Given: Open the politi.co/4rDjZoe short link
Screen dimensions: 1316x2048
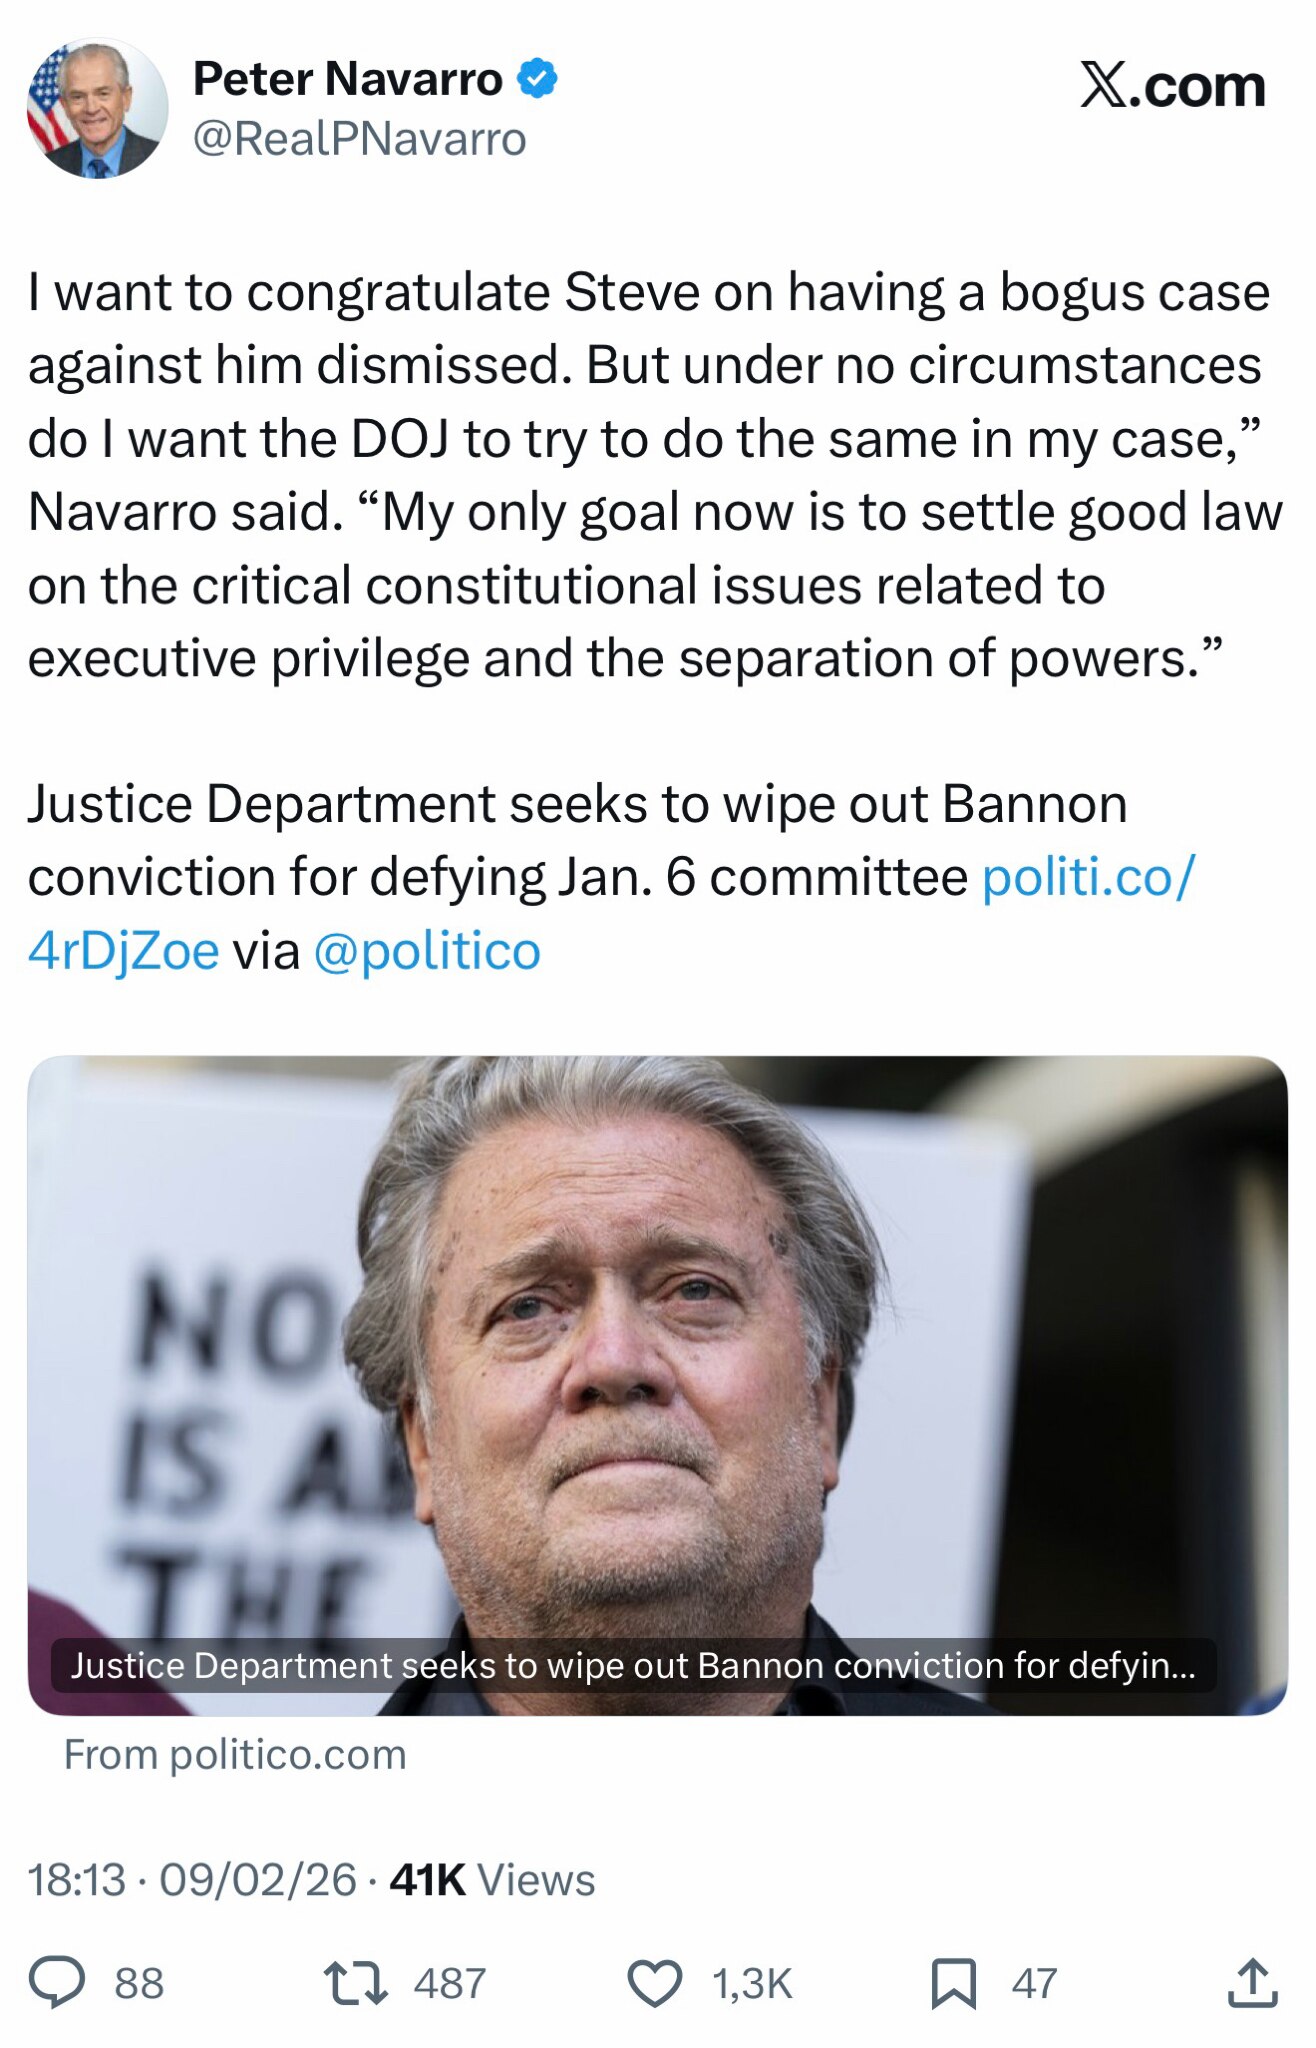Looking at the screenshot, I should click(x=1088, y=877).
